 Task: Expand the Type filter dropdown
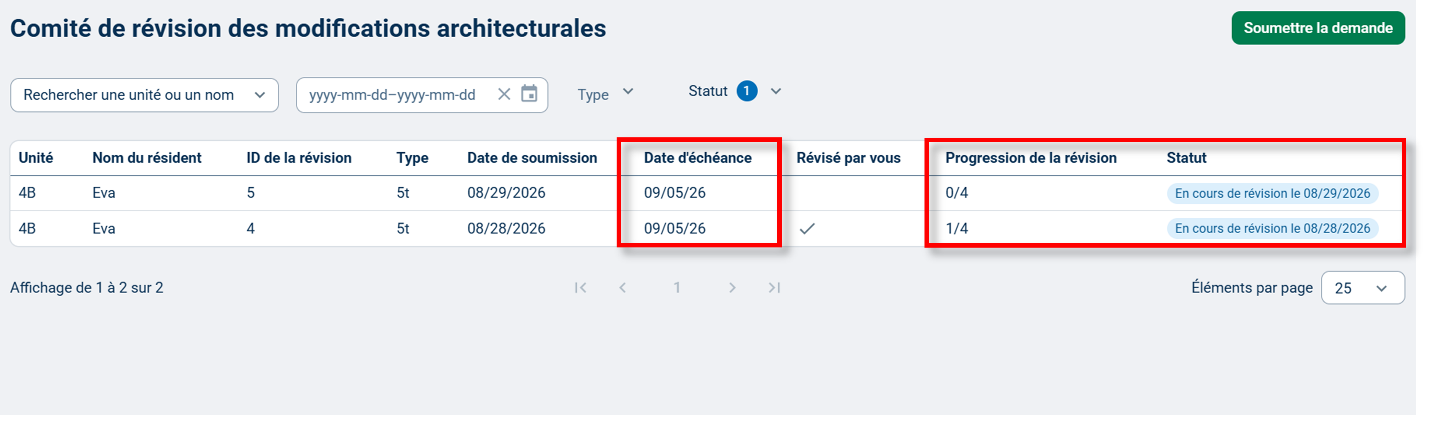(x=606, y=93)
